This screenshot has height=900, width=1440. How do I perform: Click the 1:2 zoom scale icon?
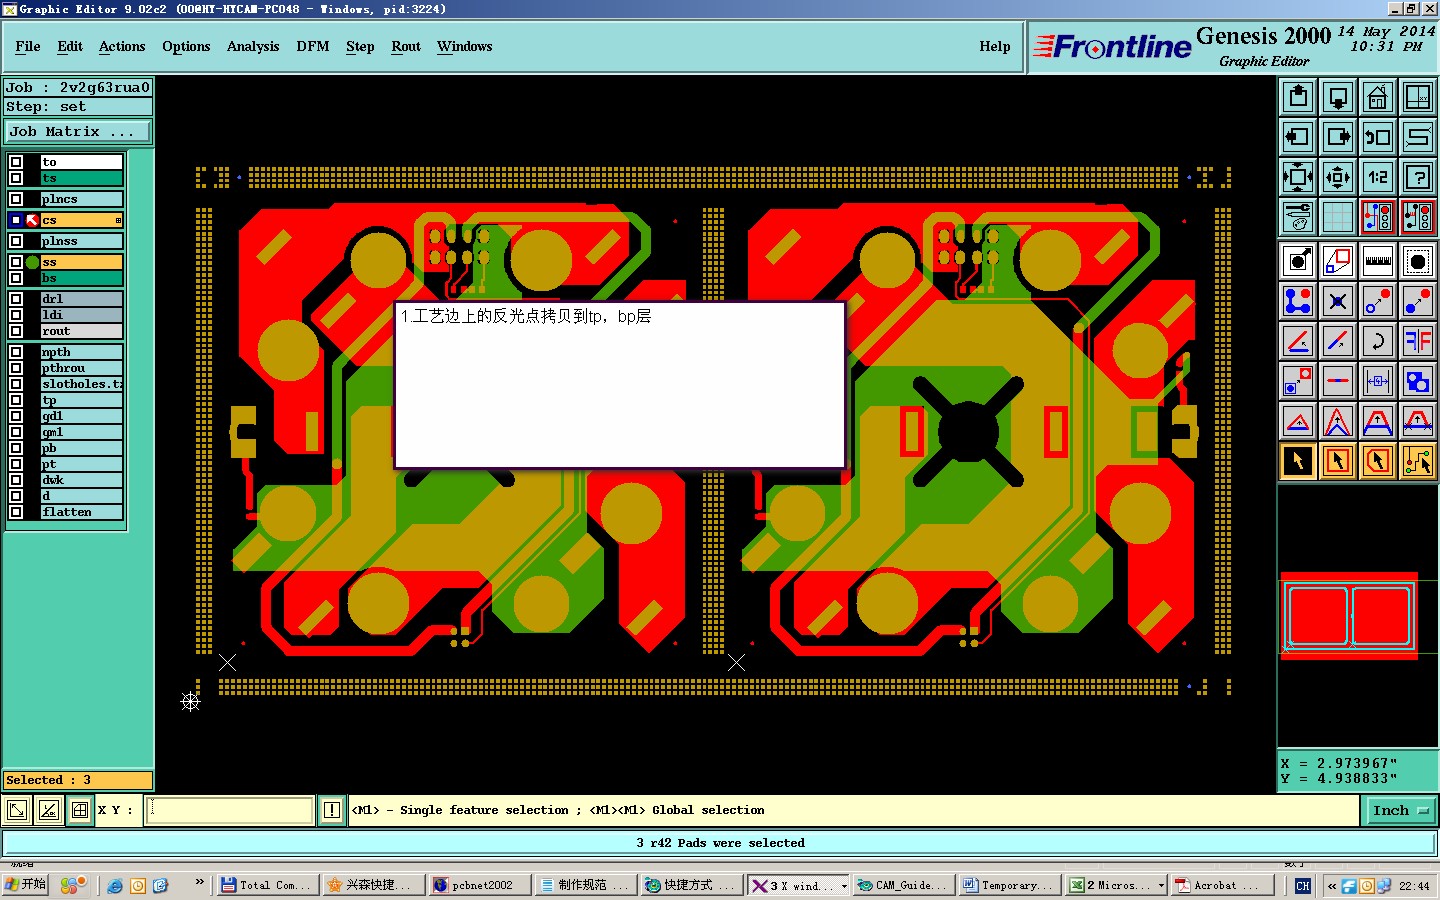[x=1378, y=177]
